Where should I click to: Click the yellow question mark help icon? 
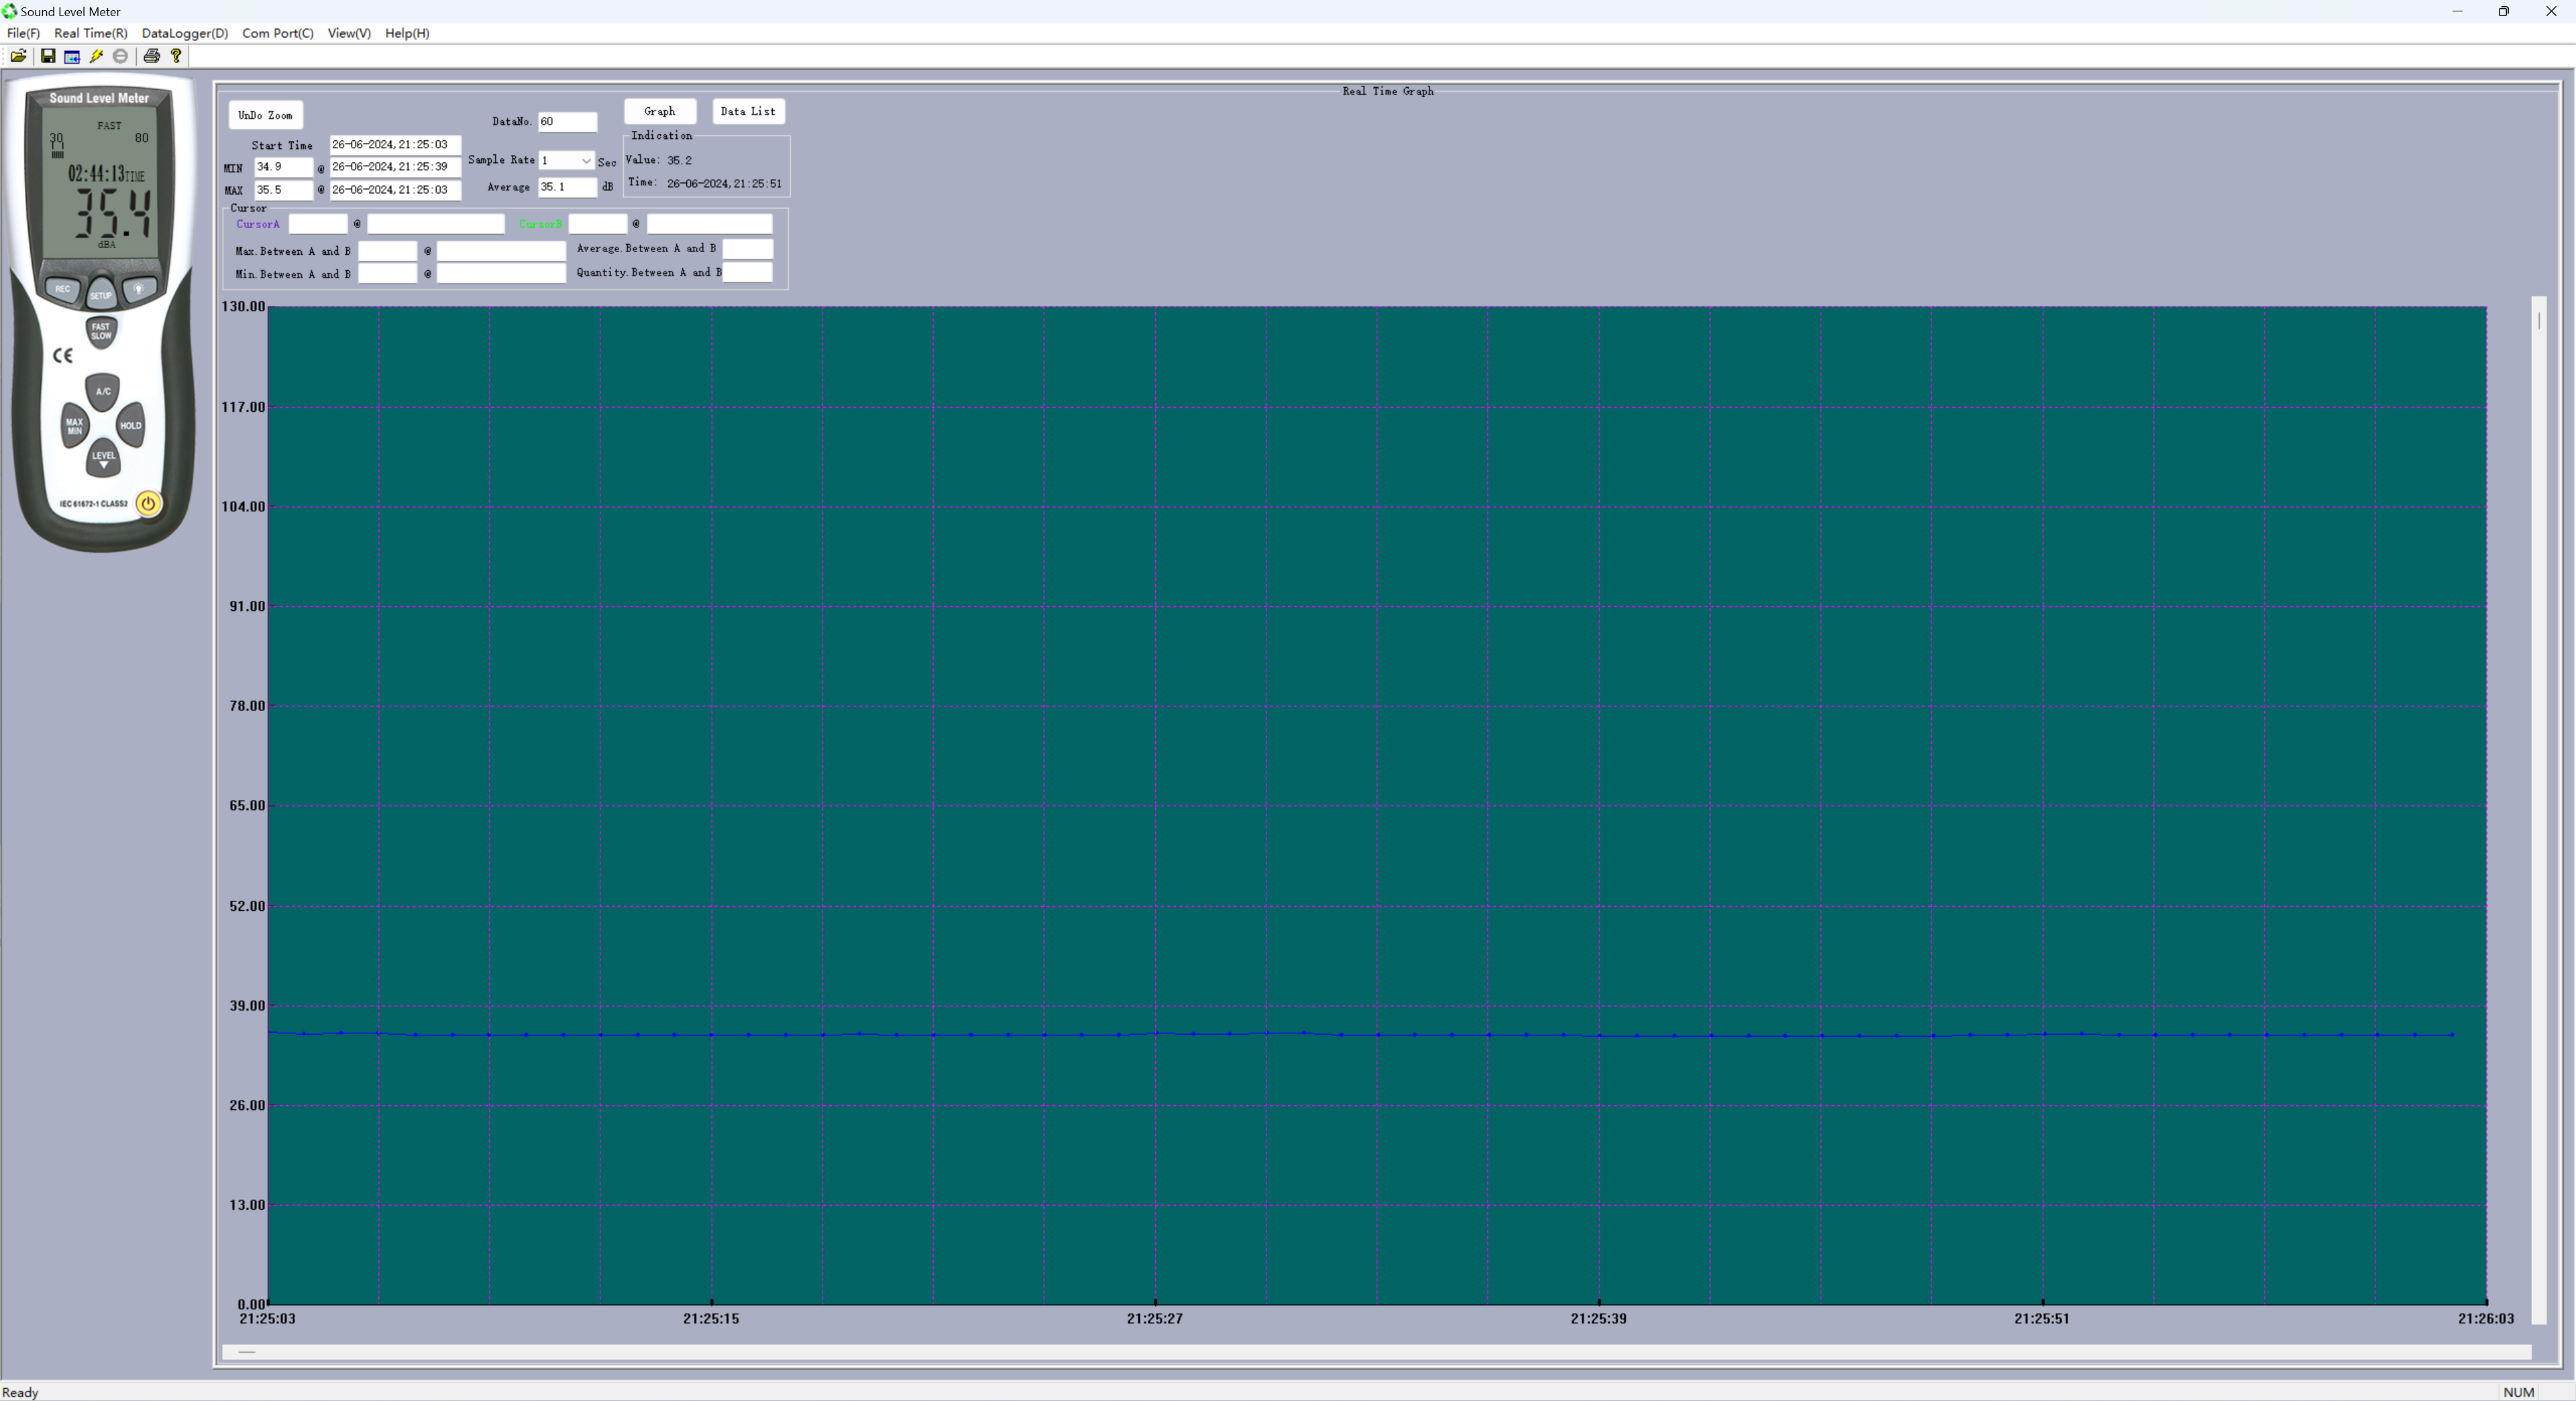[x=176, y=56]
